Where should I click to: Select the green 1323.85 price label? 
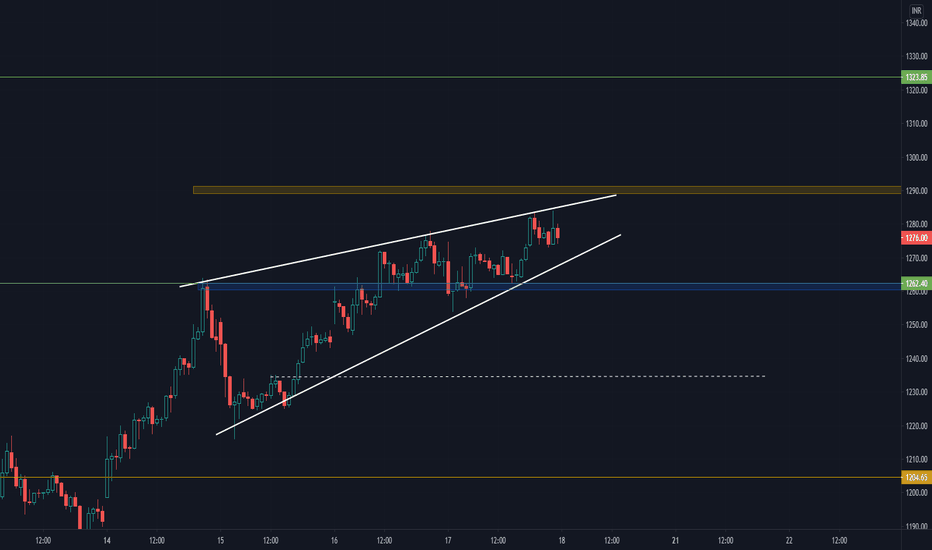point(917,77)
